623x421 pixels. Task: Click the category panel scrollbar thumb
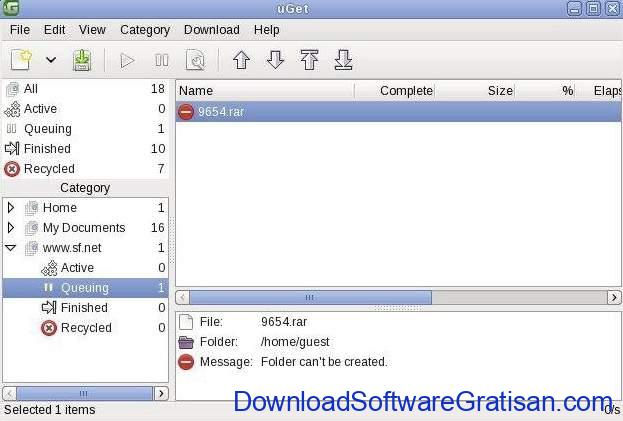click(83, 393)
